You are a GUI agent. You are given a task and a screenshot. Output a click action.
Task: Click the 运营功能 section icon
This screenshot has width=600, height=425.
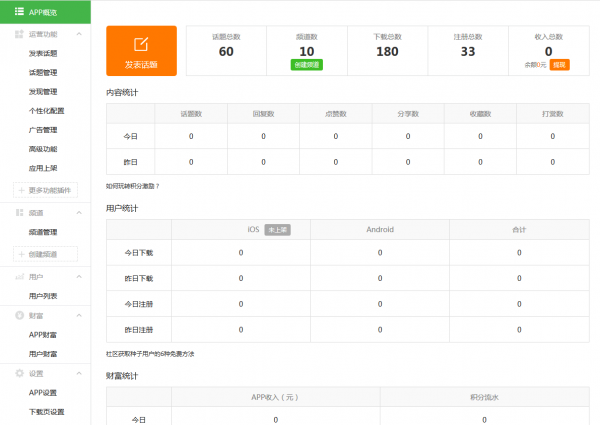click(x=19, y=34)
